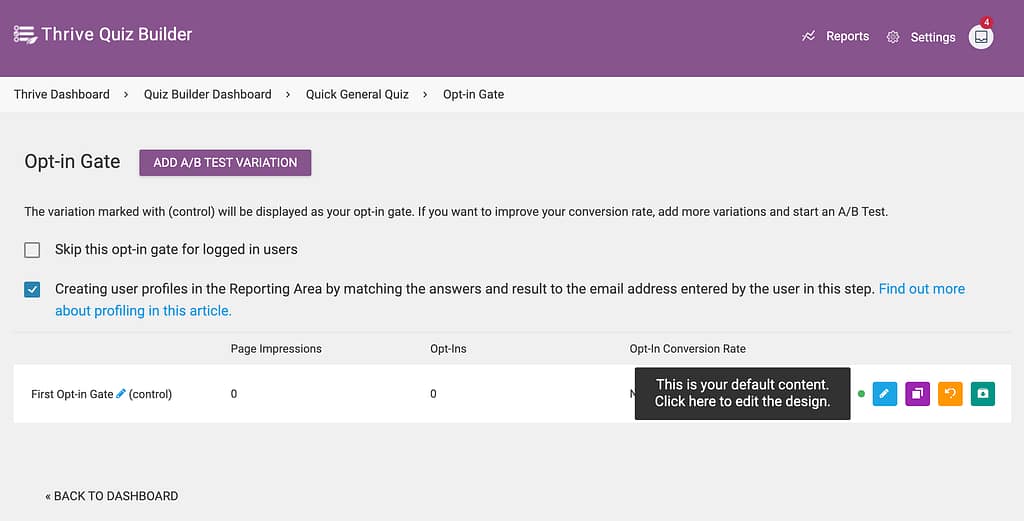Open the Settings menu item
Viewport: 1024px width, 521px height.
point(933,37)
